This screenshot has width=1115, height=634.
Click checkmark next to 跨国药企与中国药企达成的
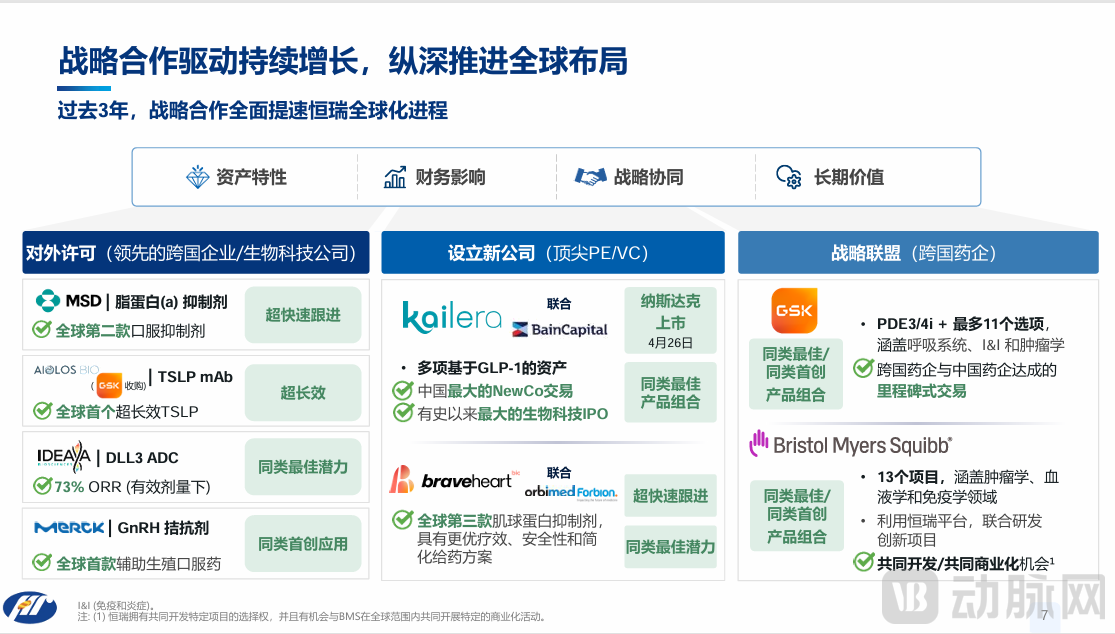click(x=863, y=368)
